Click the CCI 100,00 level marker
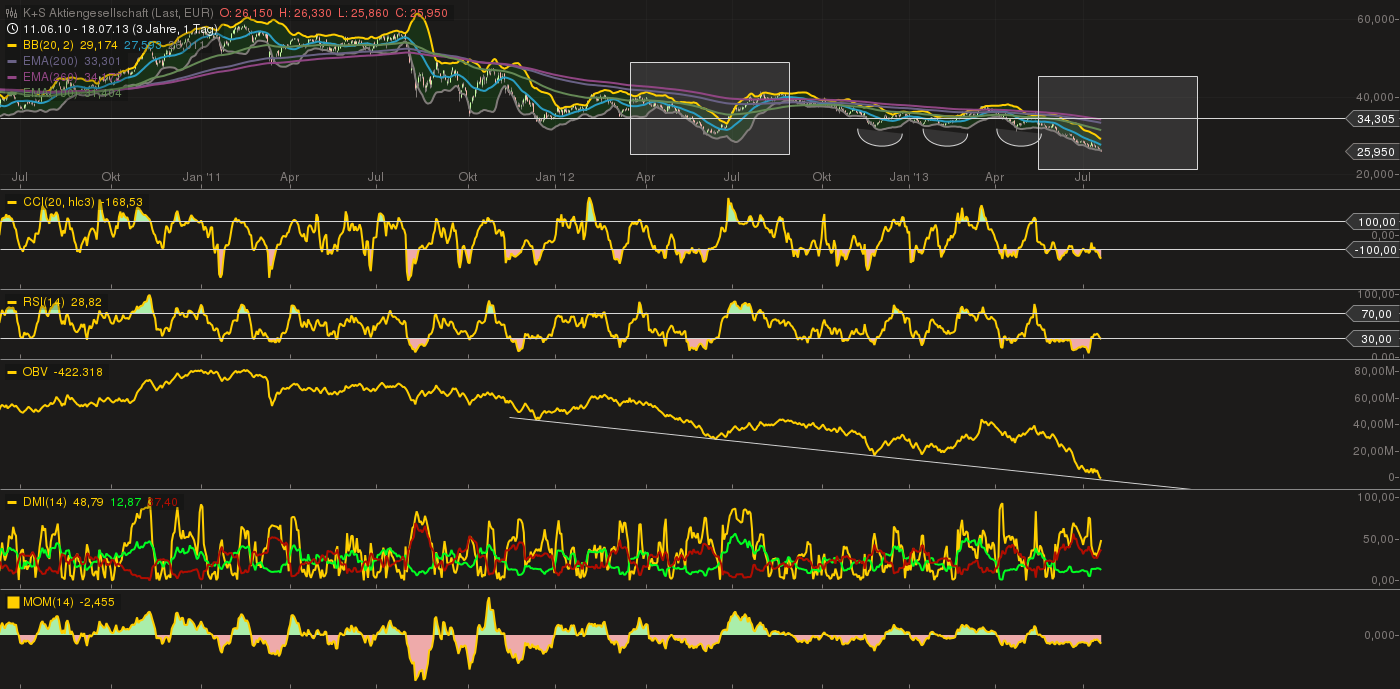 pos(1374,222)
